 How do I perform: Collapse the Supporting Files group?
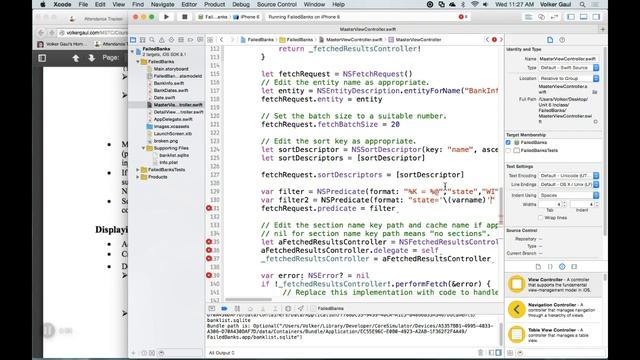tap(144, 148)
